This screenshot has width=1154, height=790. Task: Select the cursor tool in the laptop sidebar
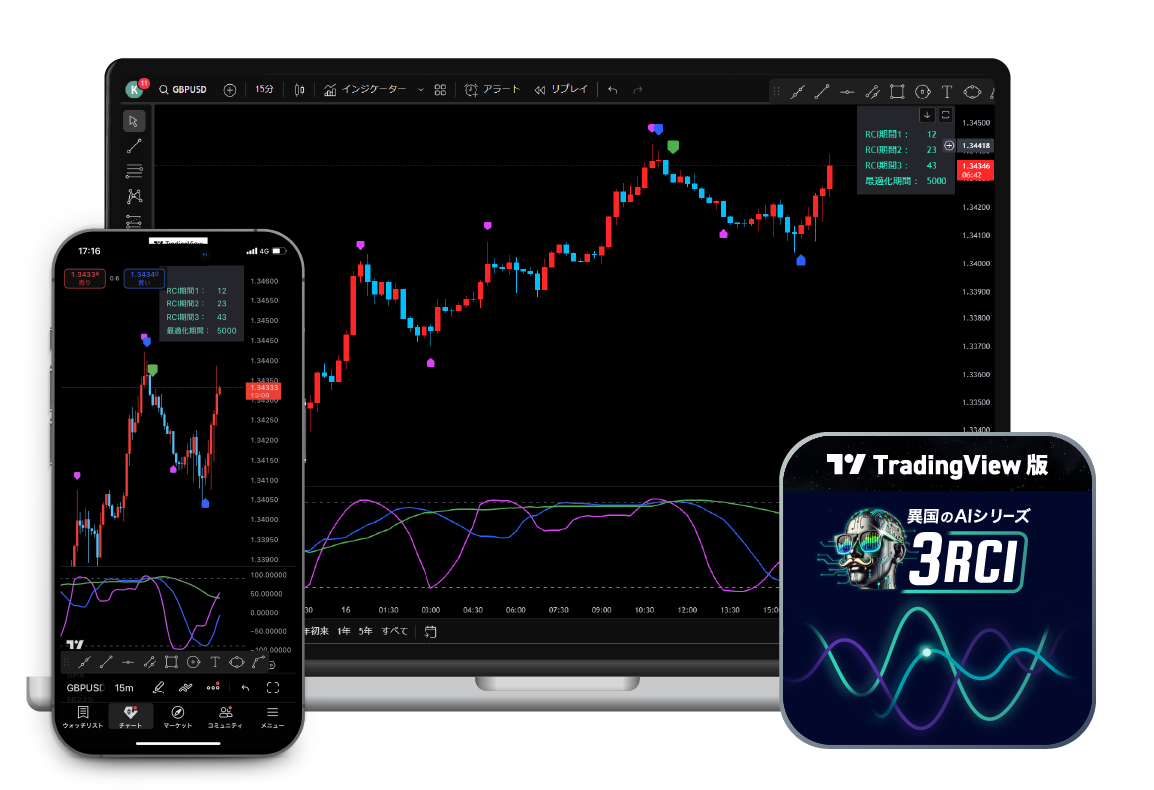pyautogui.click(x=134, y=121)
